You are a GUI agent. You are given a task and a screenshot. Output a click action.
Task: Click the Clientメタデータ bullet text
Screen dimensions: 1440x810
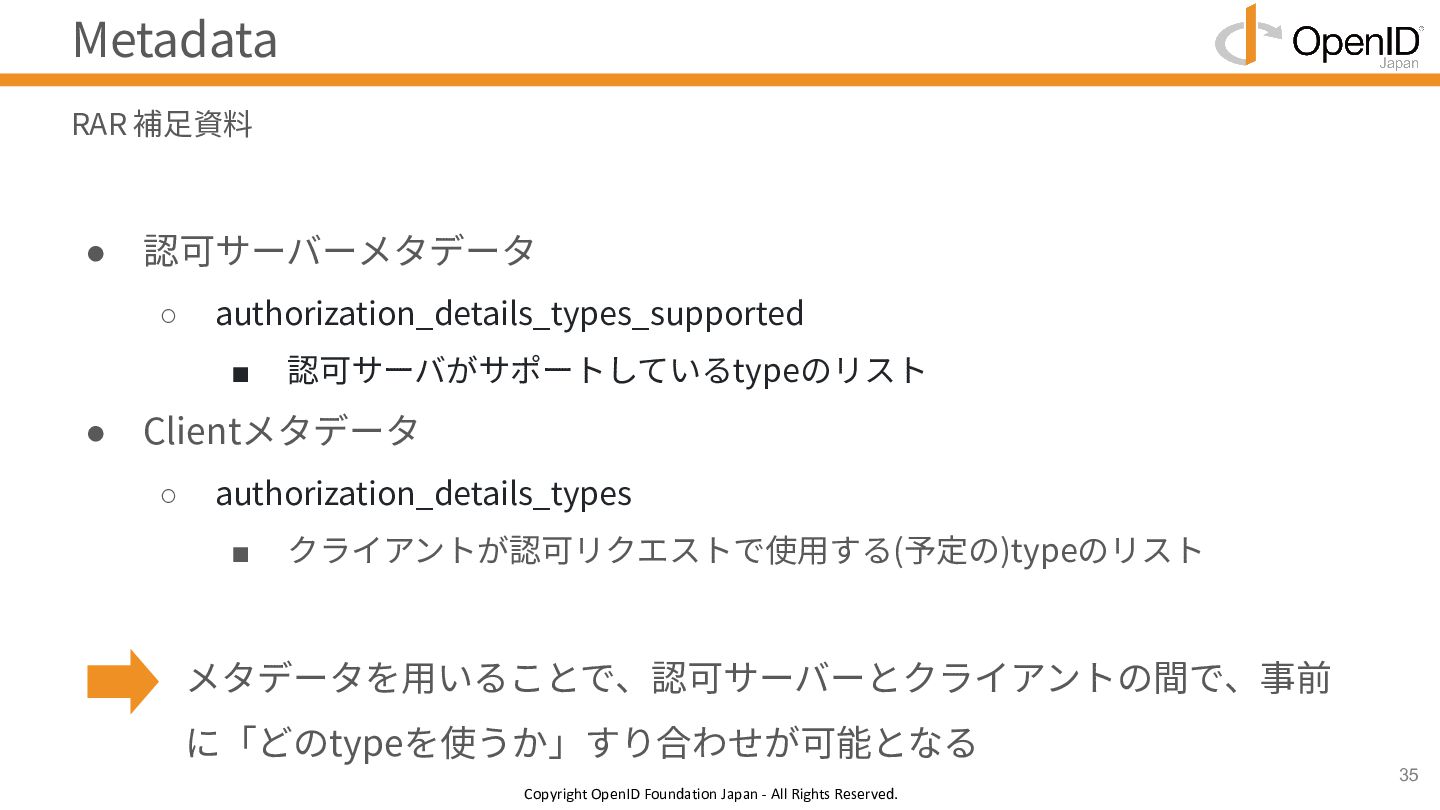281,431
